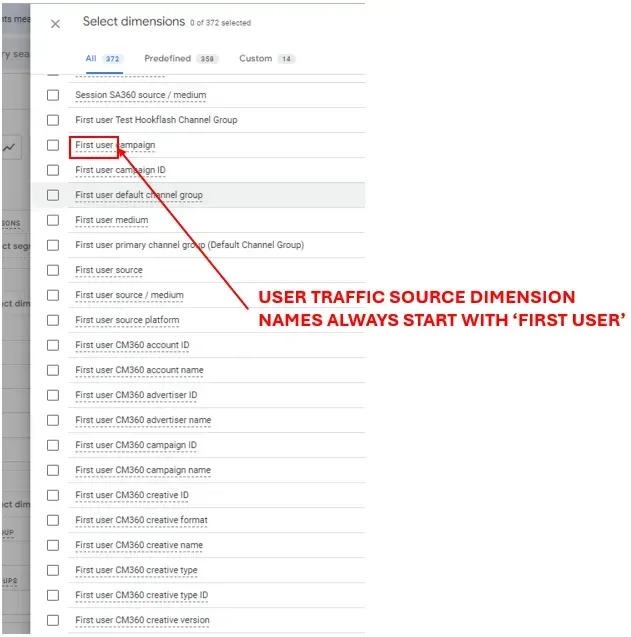Tick the First user source platform checkbox

pos(53,320)
